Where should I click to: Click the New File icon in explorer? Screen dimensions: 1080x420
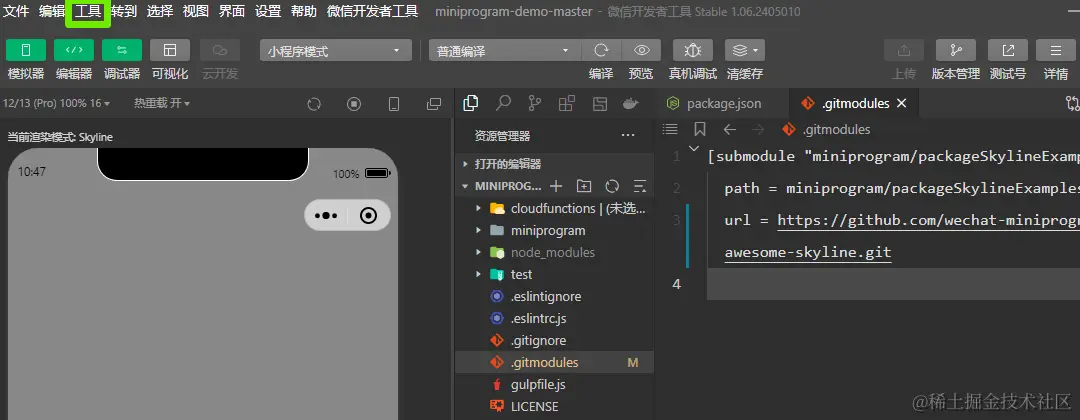[555, 186]
